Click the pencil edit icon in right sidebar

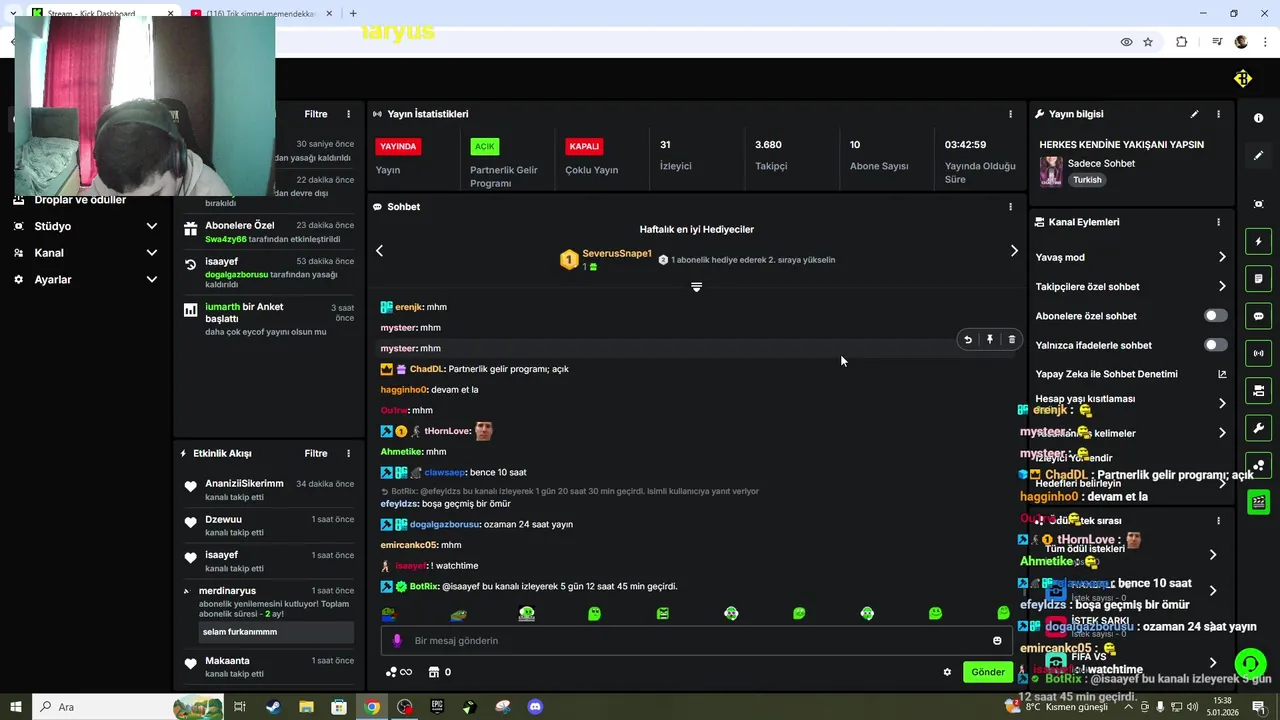(x=1258, y=156)
